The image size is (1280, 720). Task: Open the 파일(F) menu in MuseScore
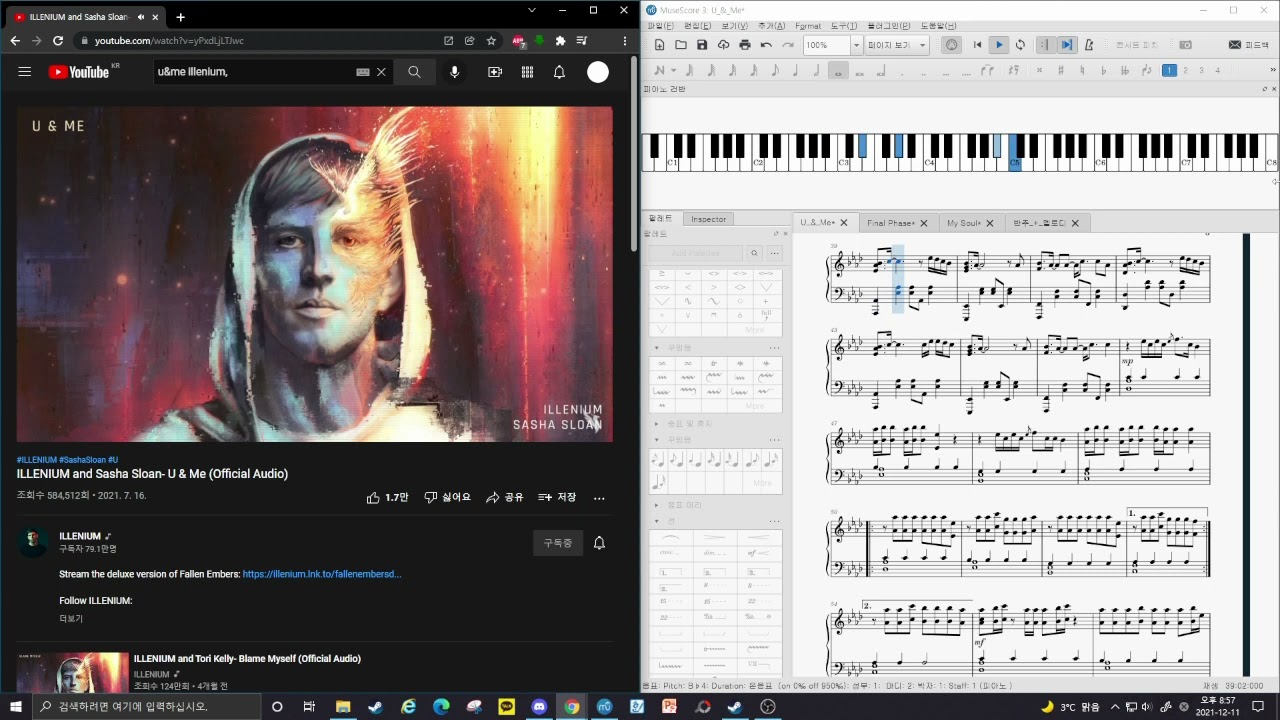pos(660,26)
